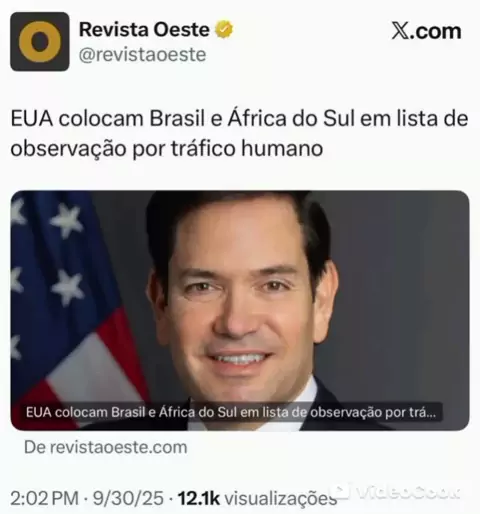Open the Revista Oeste display name

[144, 29]
